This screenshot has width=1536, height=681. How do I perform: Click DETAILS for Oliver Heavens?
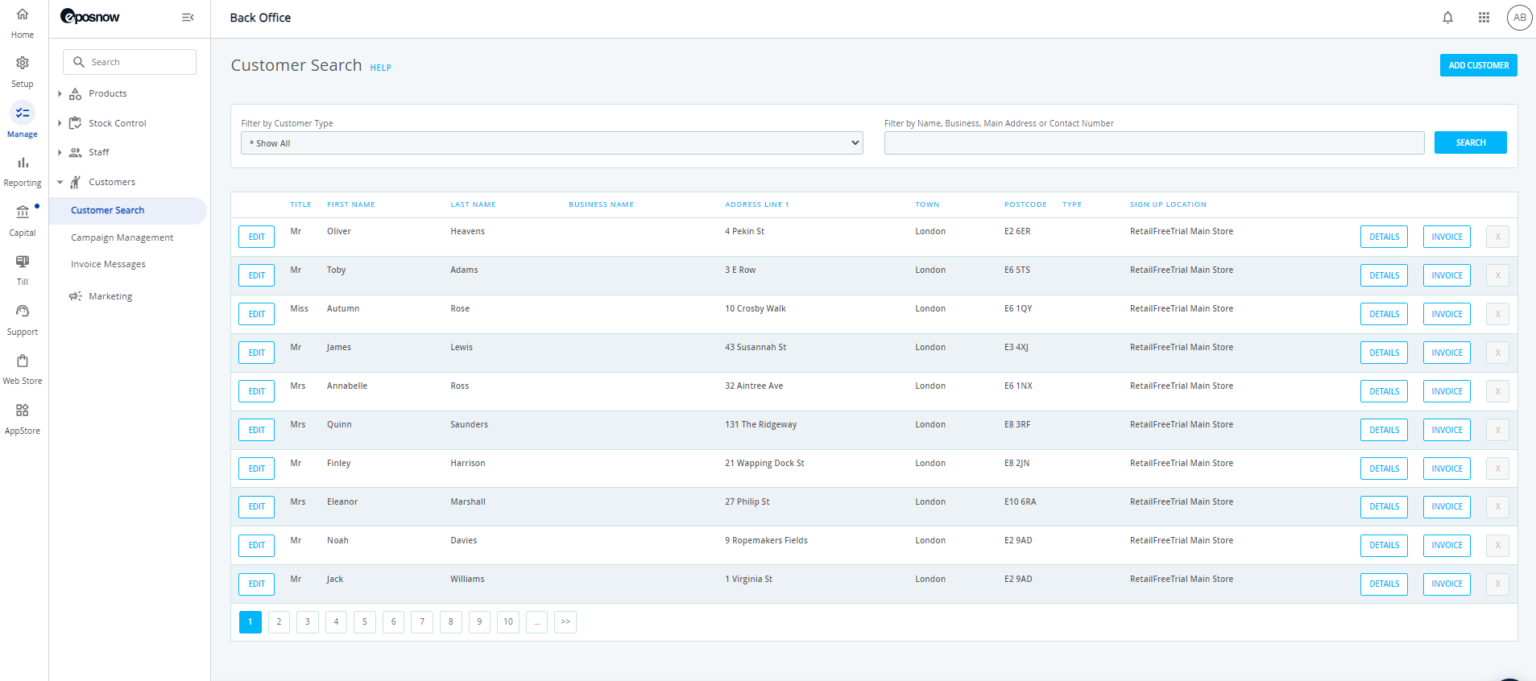[1383, 237]
